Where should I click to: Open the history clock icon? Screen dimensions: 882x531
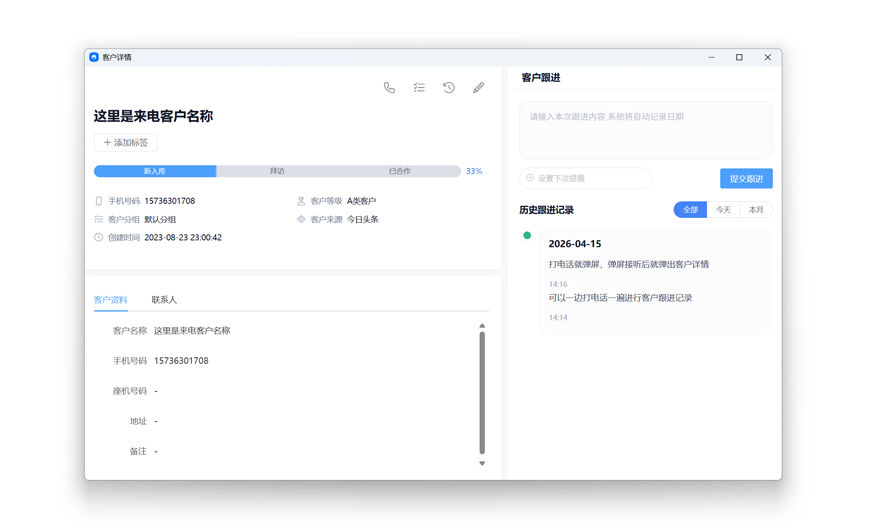coord(448,88)
